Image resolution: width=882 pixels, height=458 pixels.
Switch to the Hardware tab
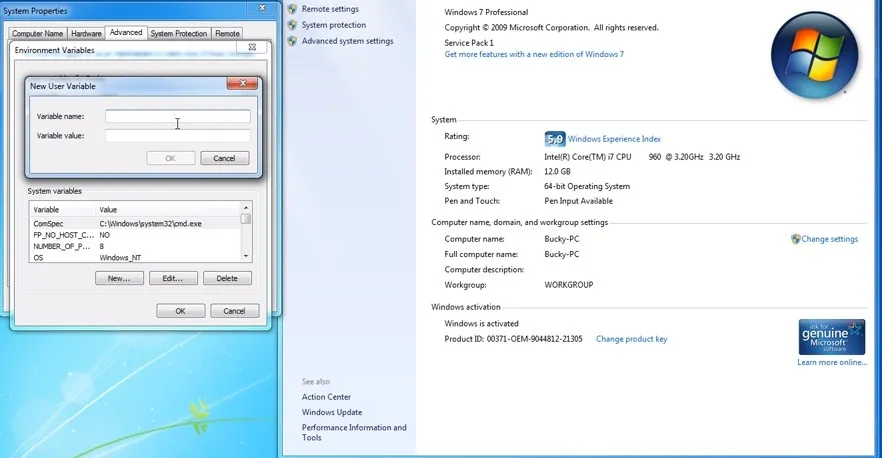(x=86, y=34)
